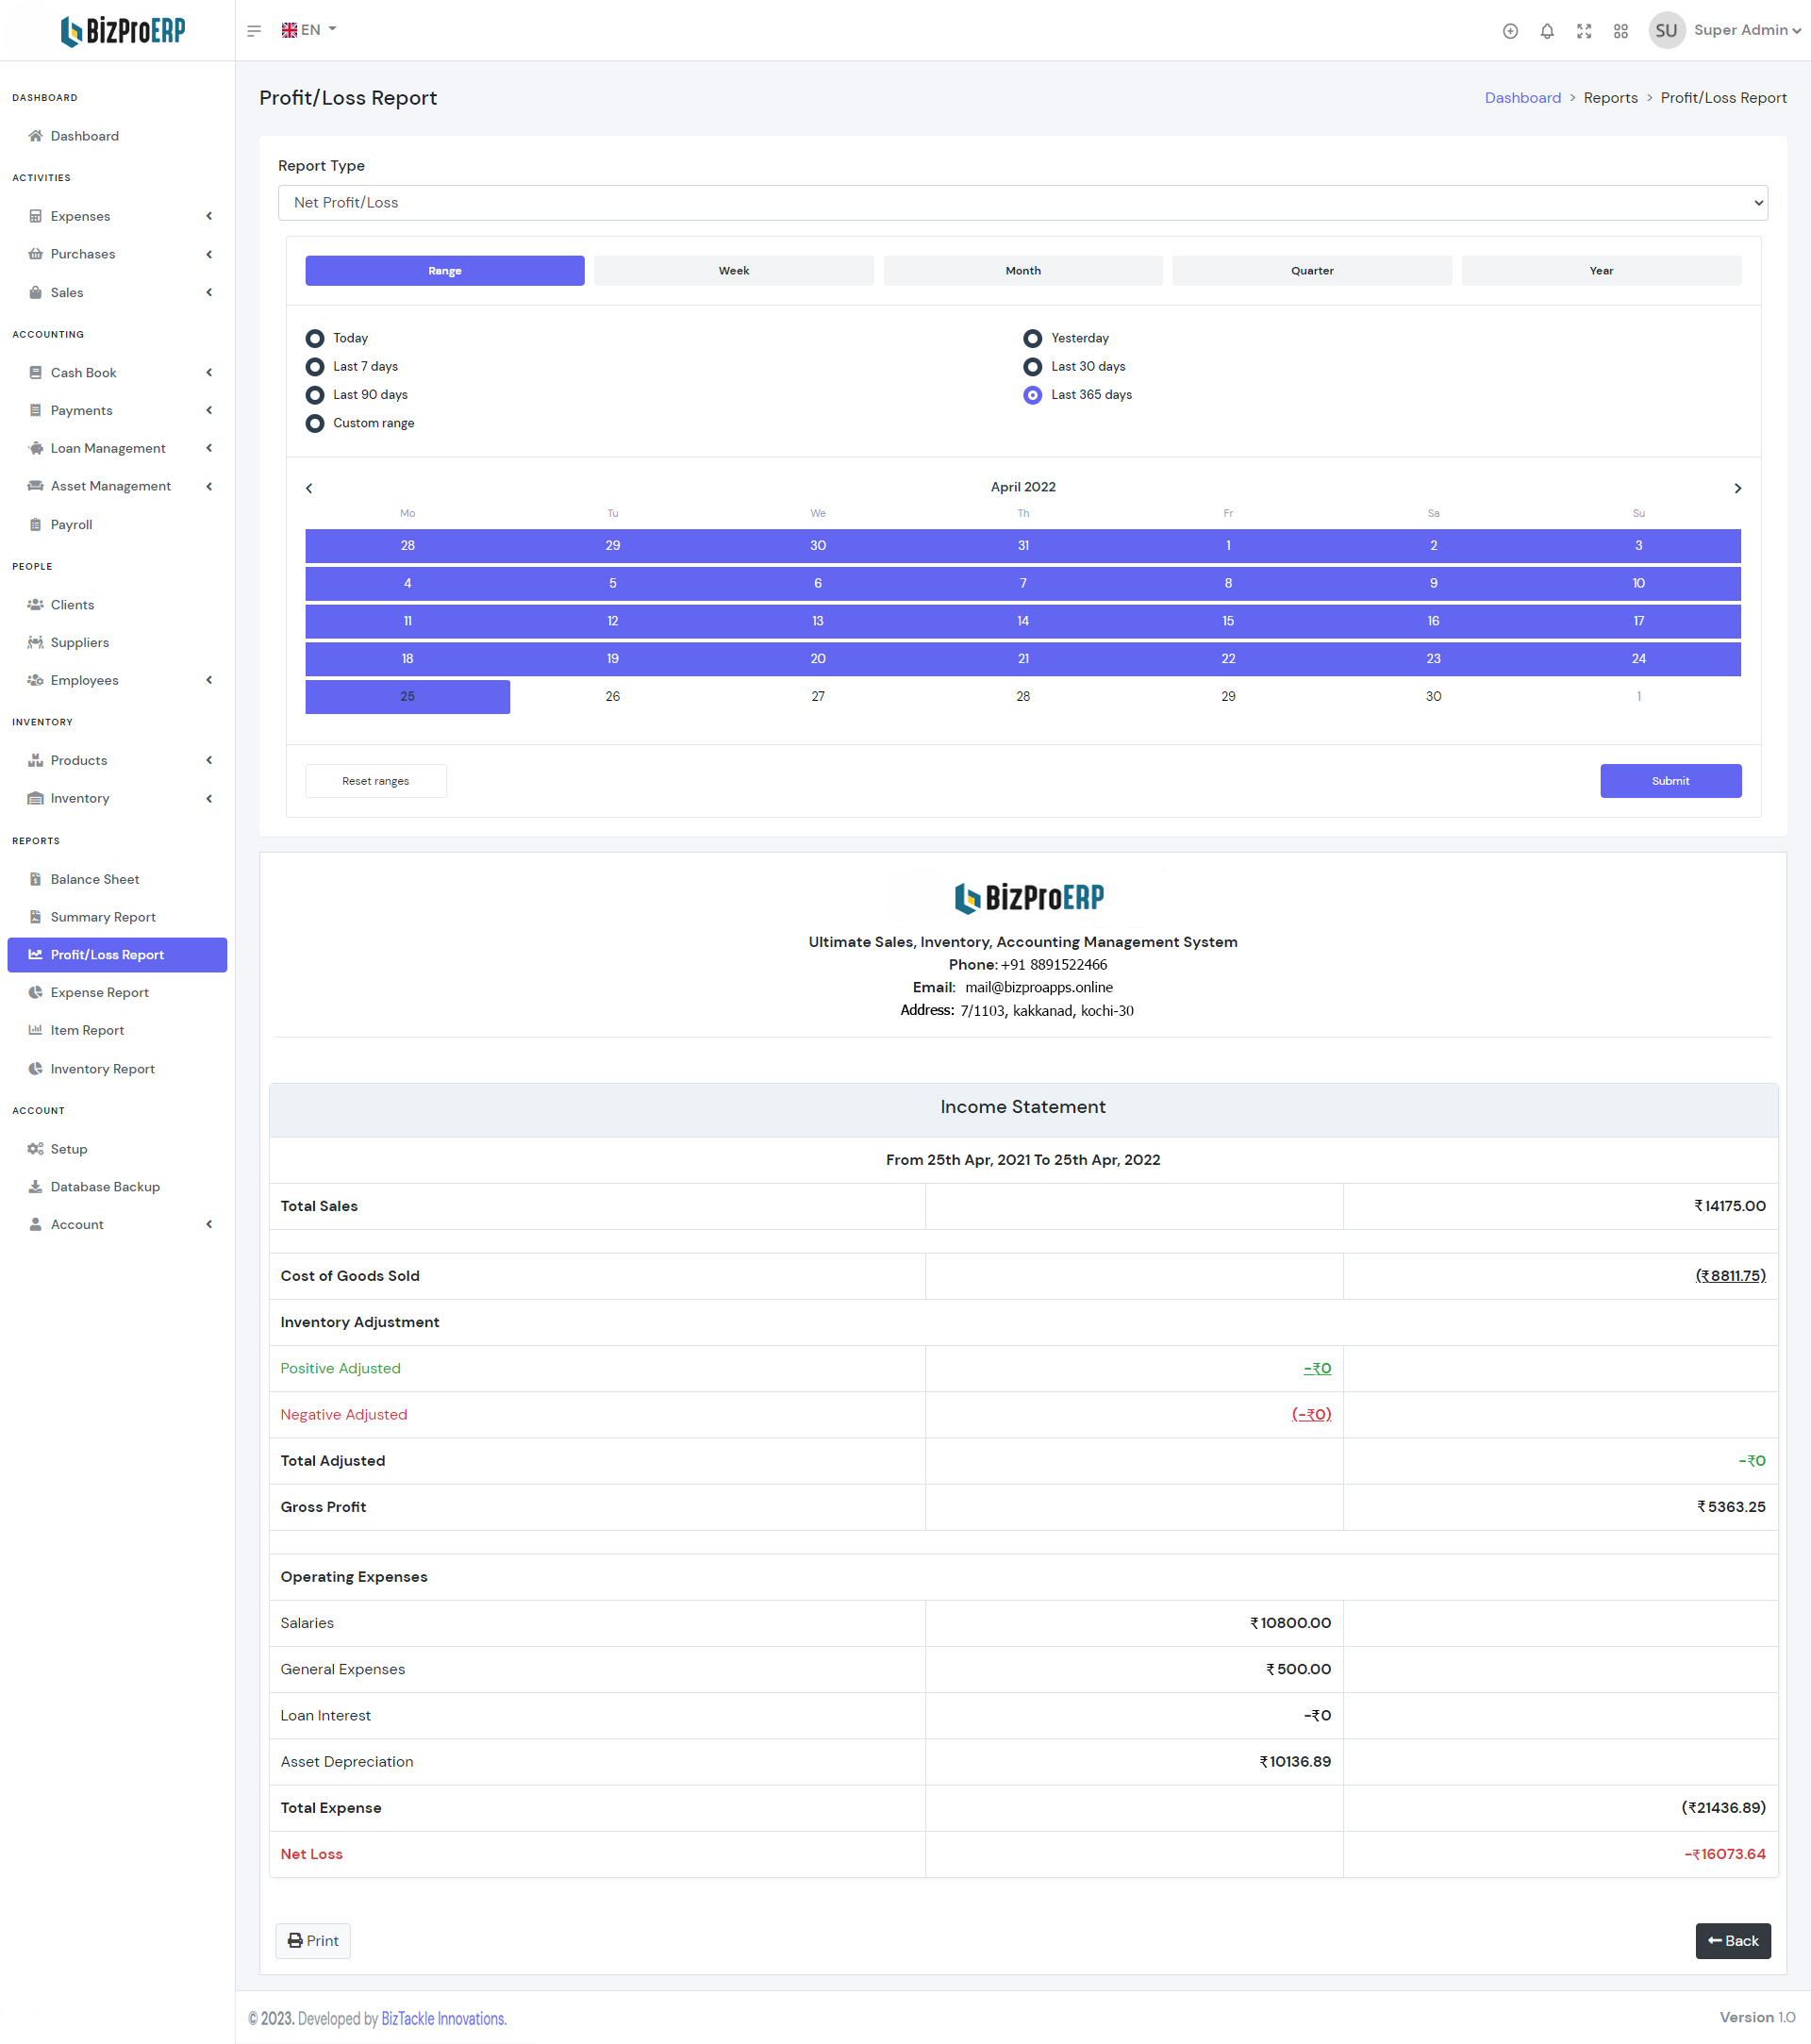Open Summary Report from sidebar
Viewport: 1811px width, 2044px height.
117,917
